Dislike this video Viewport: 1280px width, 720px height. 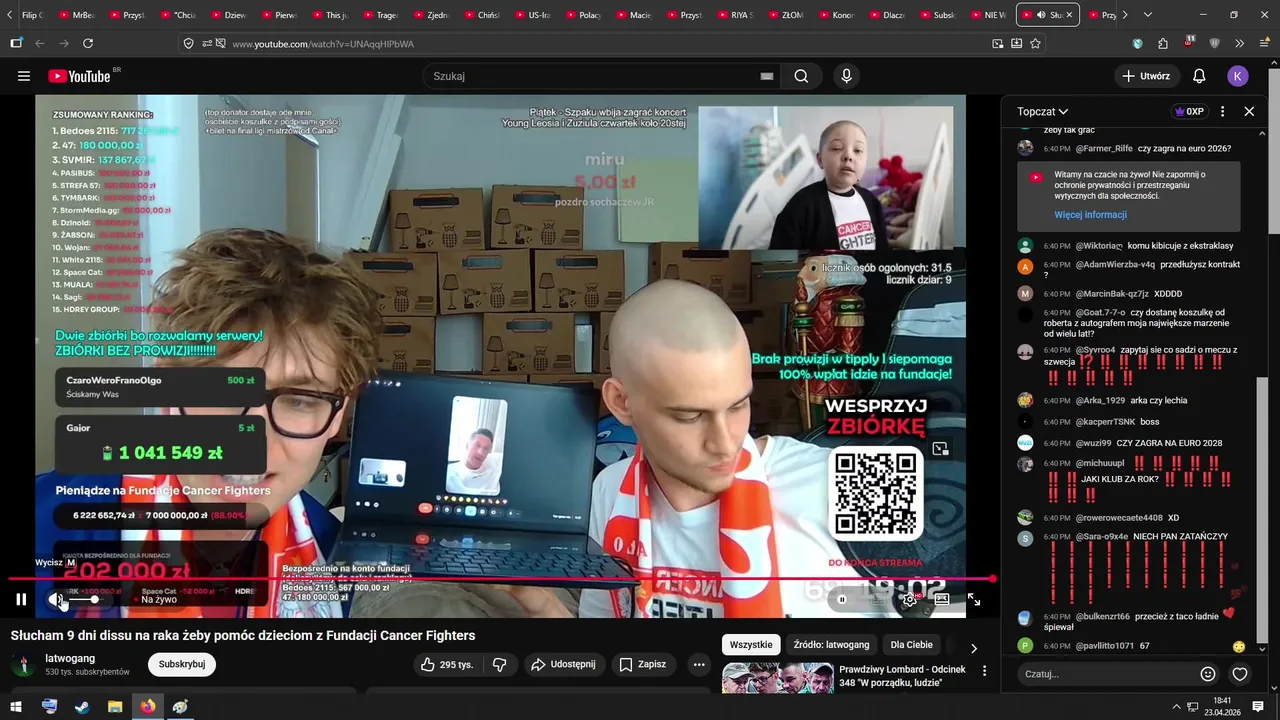tap(500, 664)
